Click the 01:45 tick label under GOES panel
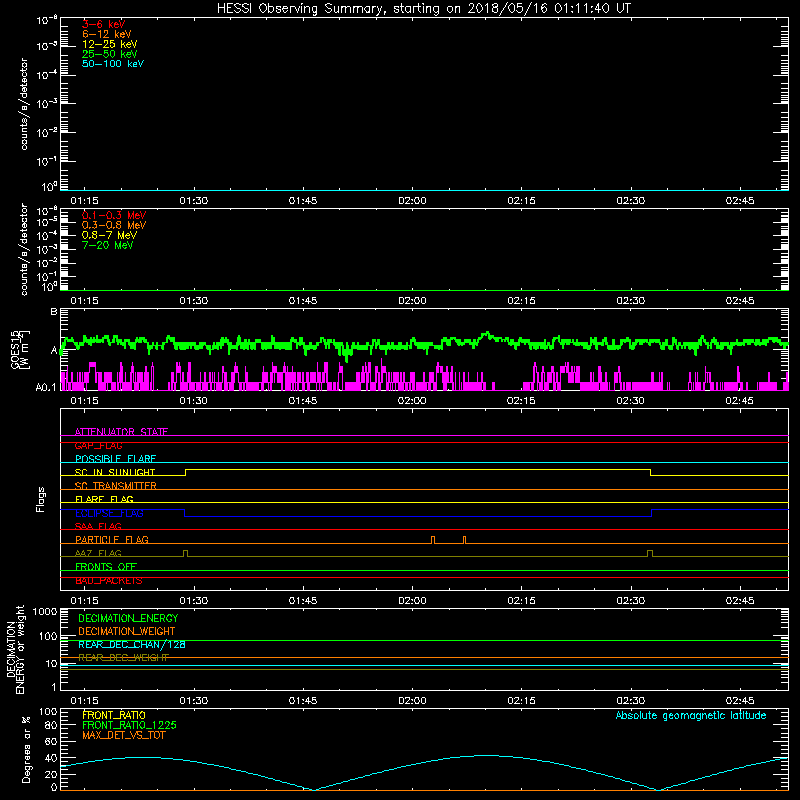 (303, 401)
